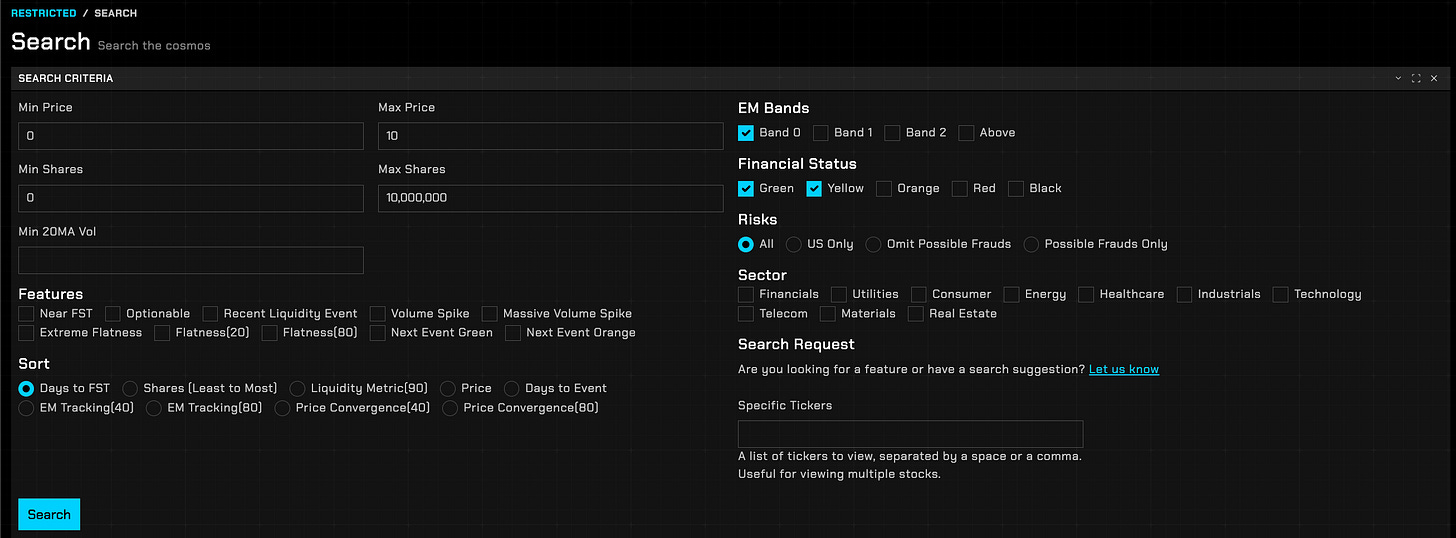Maximize the Search Criteria panel

1416,78
